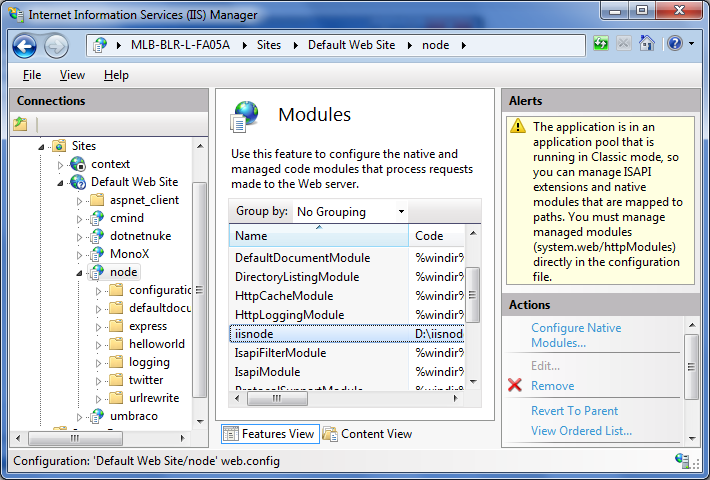This screenshot has height=480, width=710.
Task: Go back with the blue Back arrow
Action: 24,46
